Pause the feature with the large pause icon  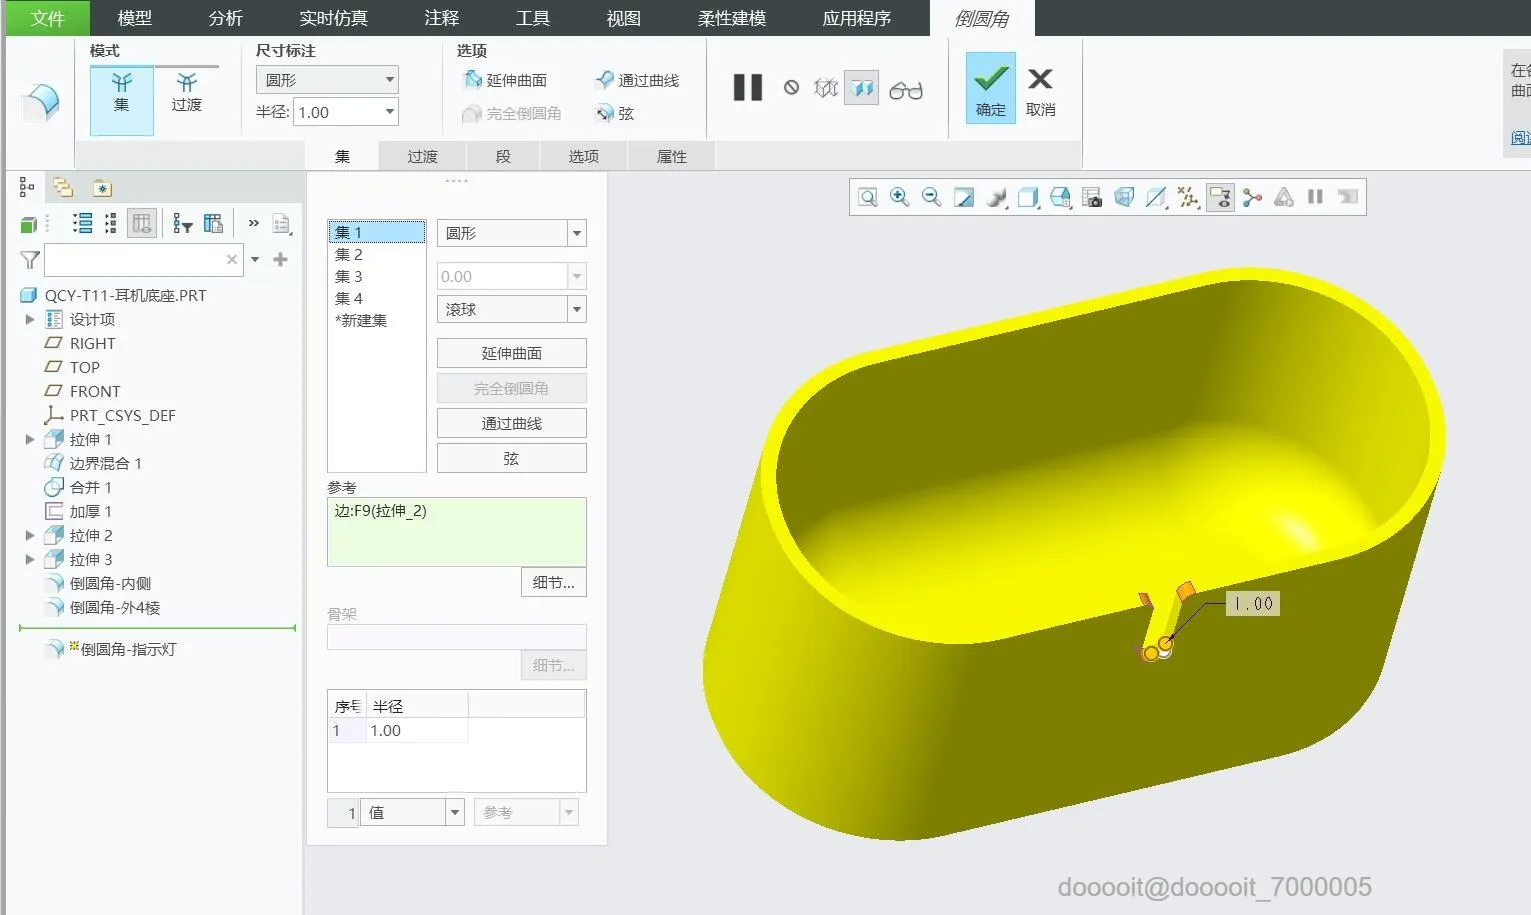tap(748, 88)
